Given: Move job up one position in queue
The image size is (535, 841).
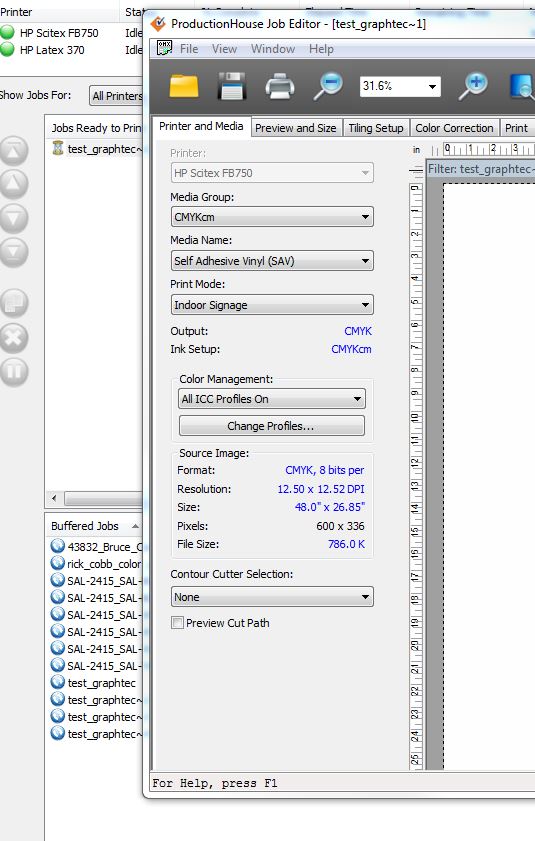Looking at the screenshot, I should (13, 184).
